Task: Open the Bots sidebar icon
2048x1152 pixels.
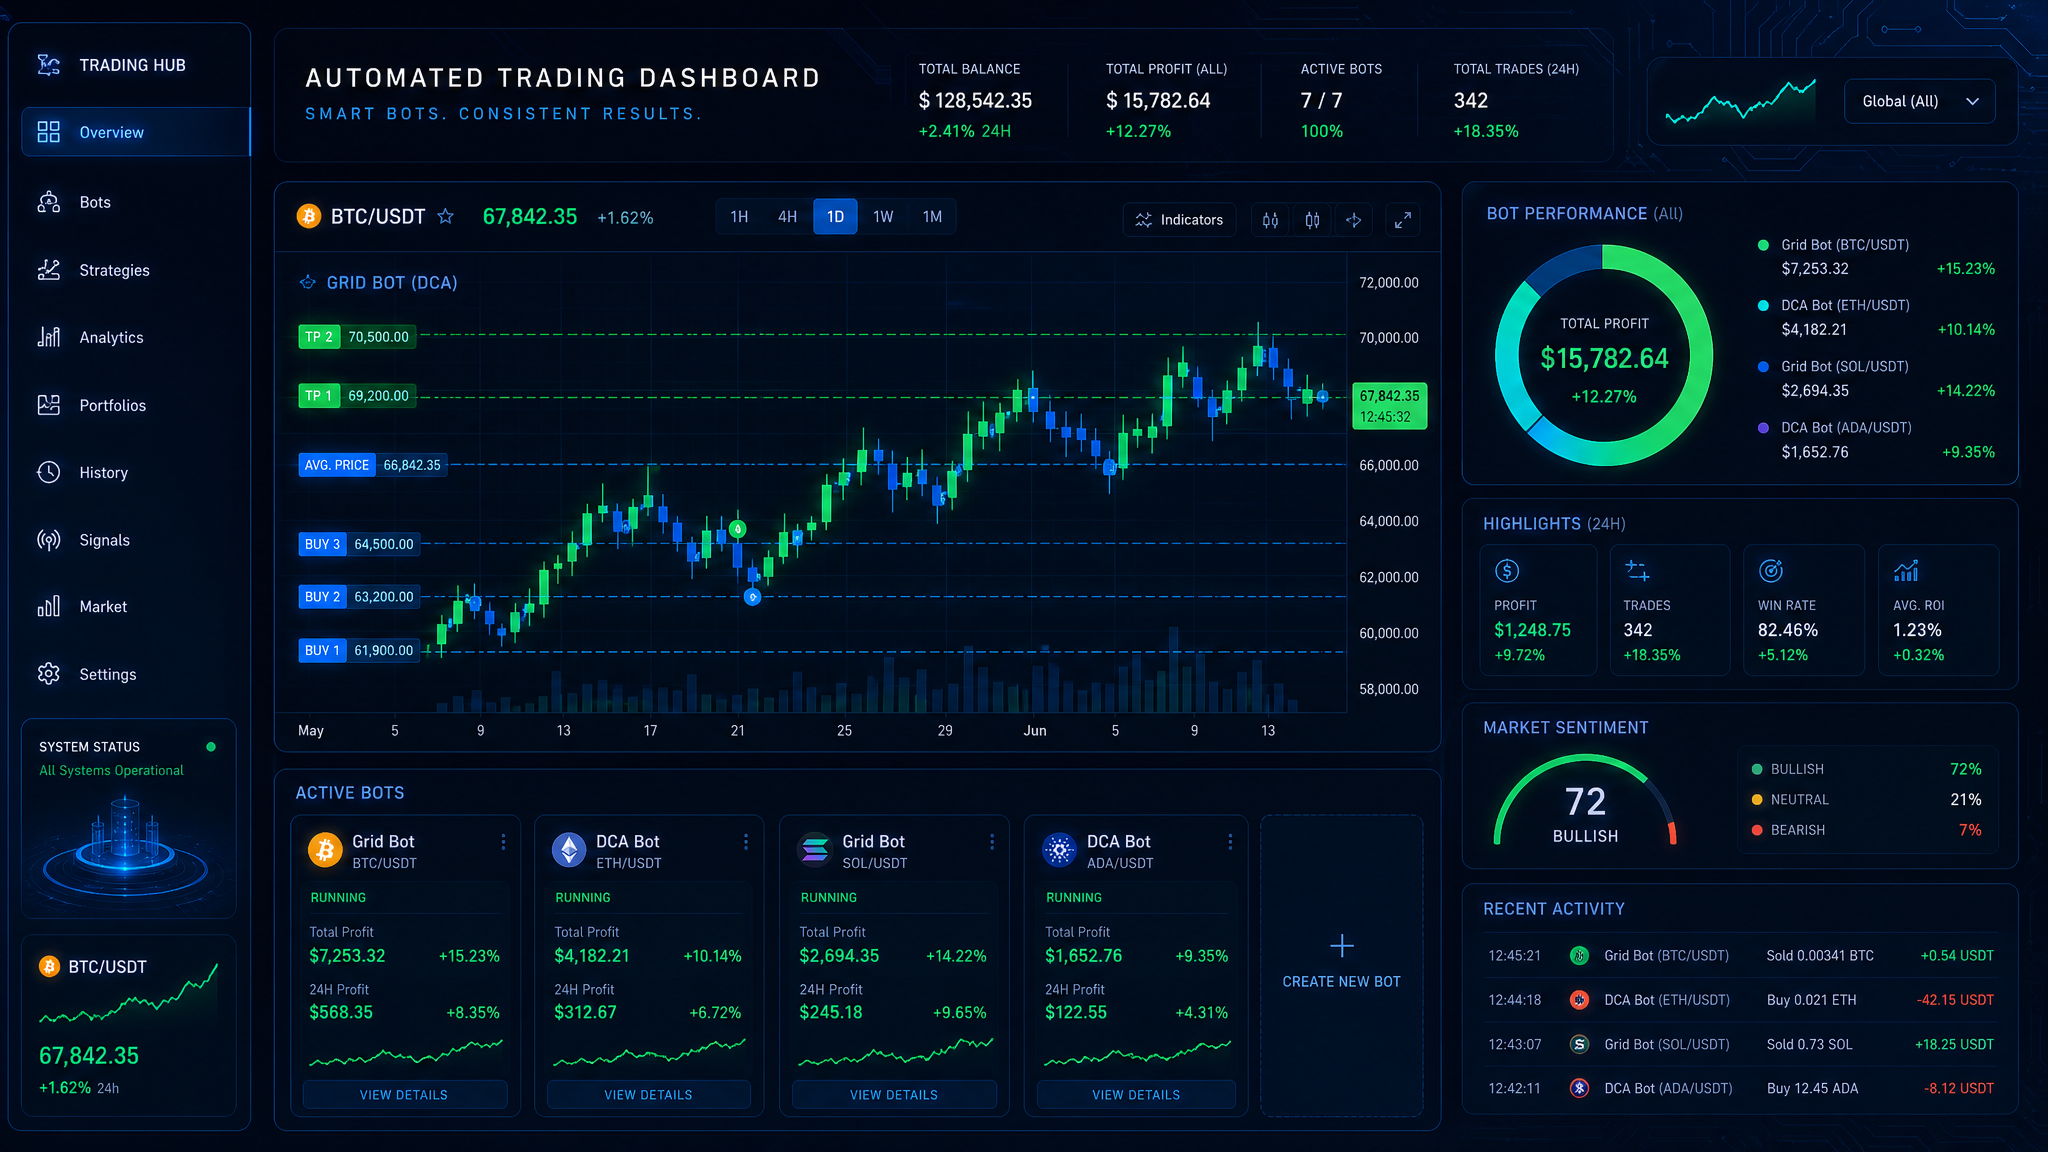Action: click(x=49, y=202)
